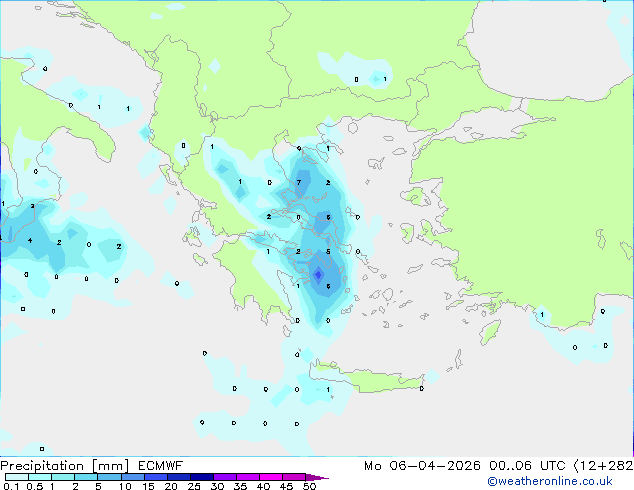Click the '00..06 UTC' time range text
The image size is (634, 490).
pyautogui.click(x=527, y=466)
